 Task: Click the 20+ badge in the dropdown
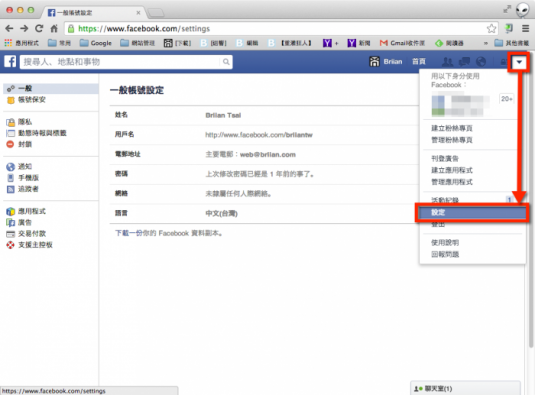(507, 99)
